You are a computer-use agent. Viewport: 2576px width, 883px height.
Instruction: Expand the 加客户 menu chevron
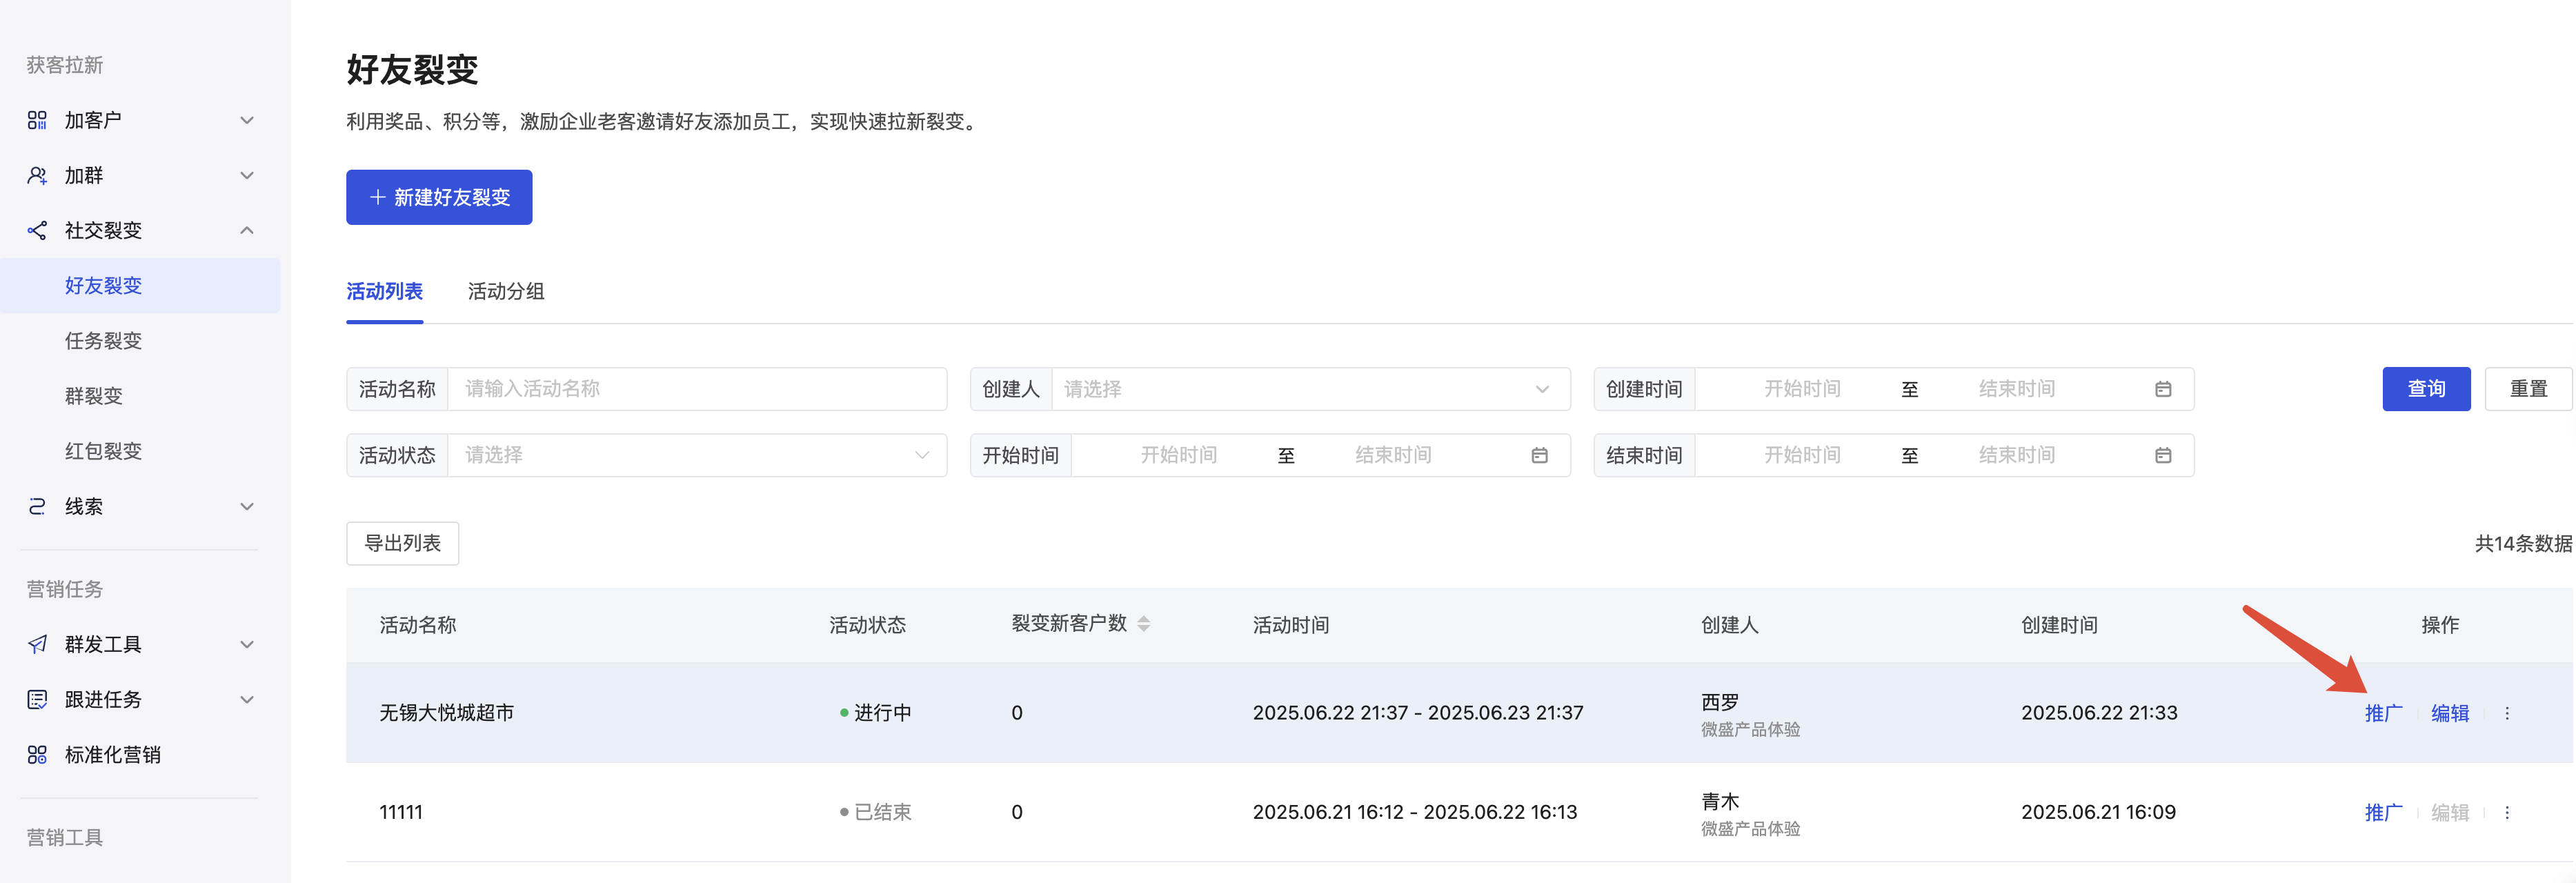247,120
